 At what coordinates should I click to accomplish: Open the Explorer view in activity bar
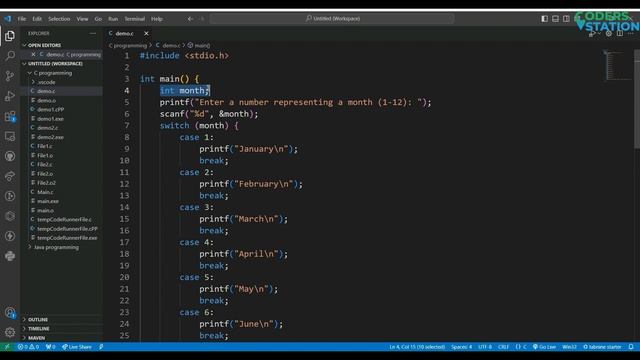(10, 36)
